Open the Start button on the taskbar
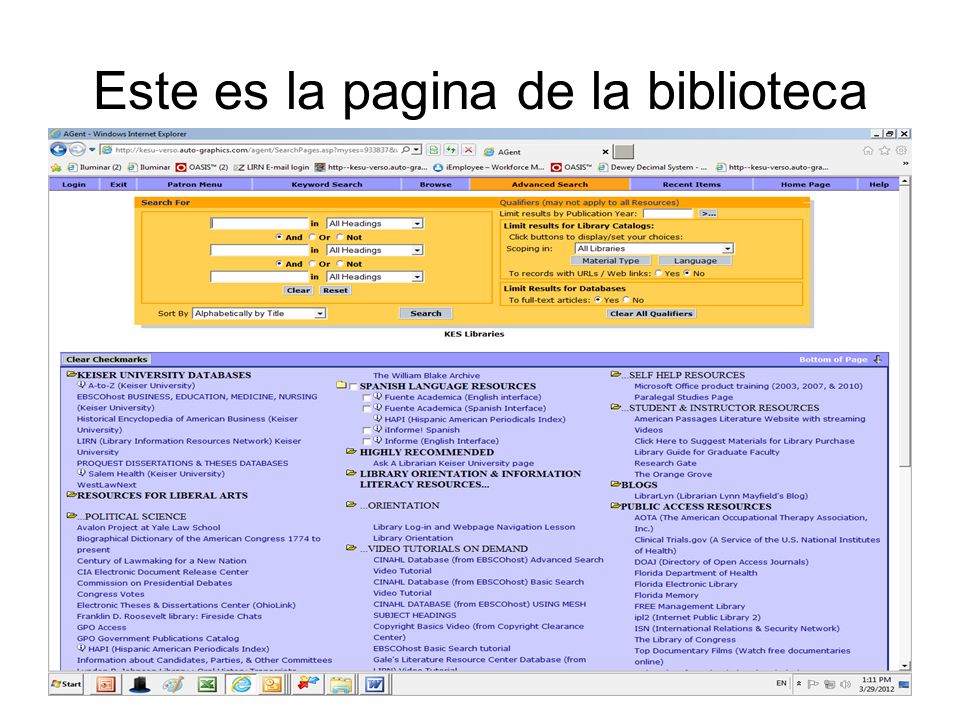This screenshot has width=960, height=720. (x=66, y=684)
